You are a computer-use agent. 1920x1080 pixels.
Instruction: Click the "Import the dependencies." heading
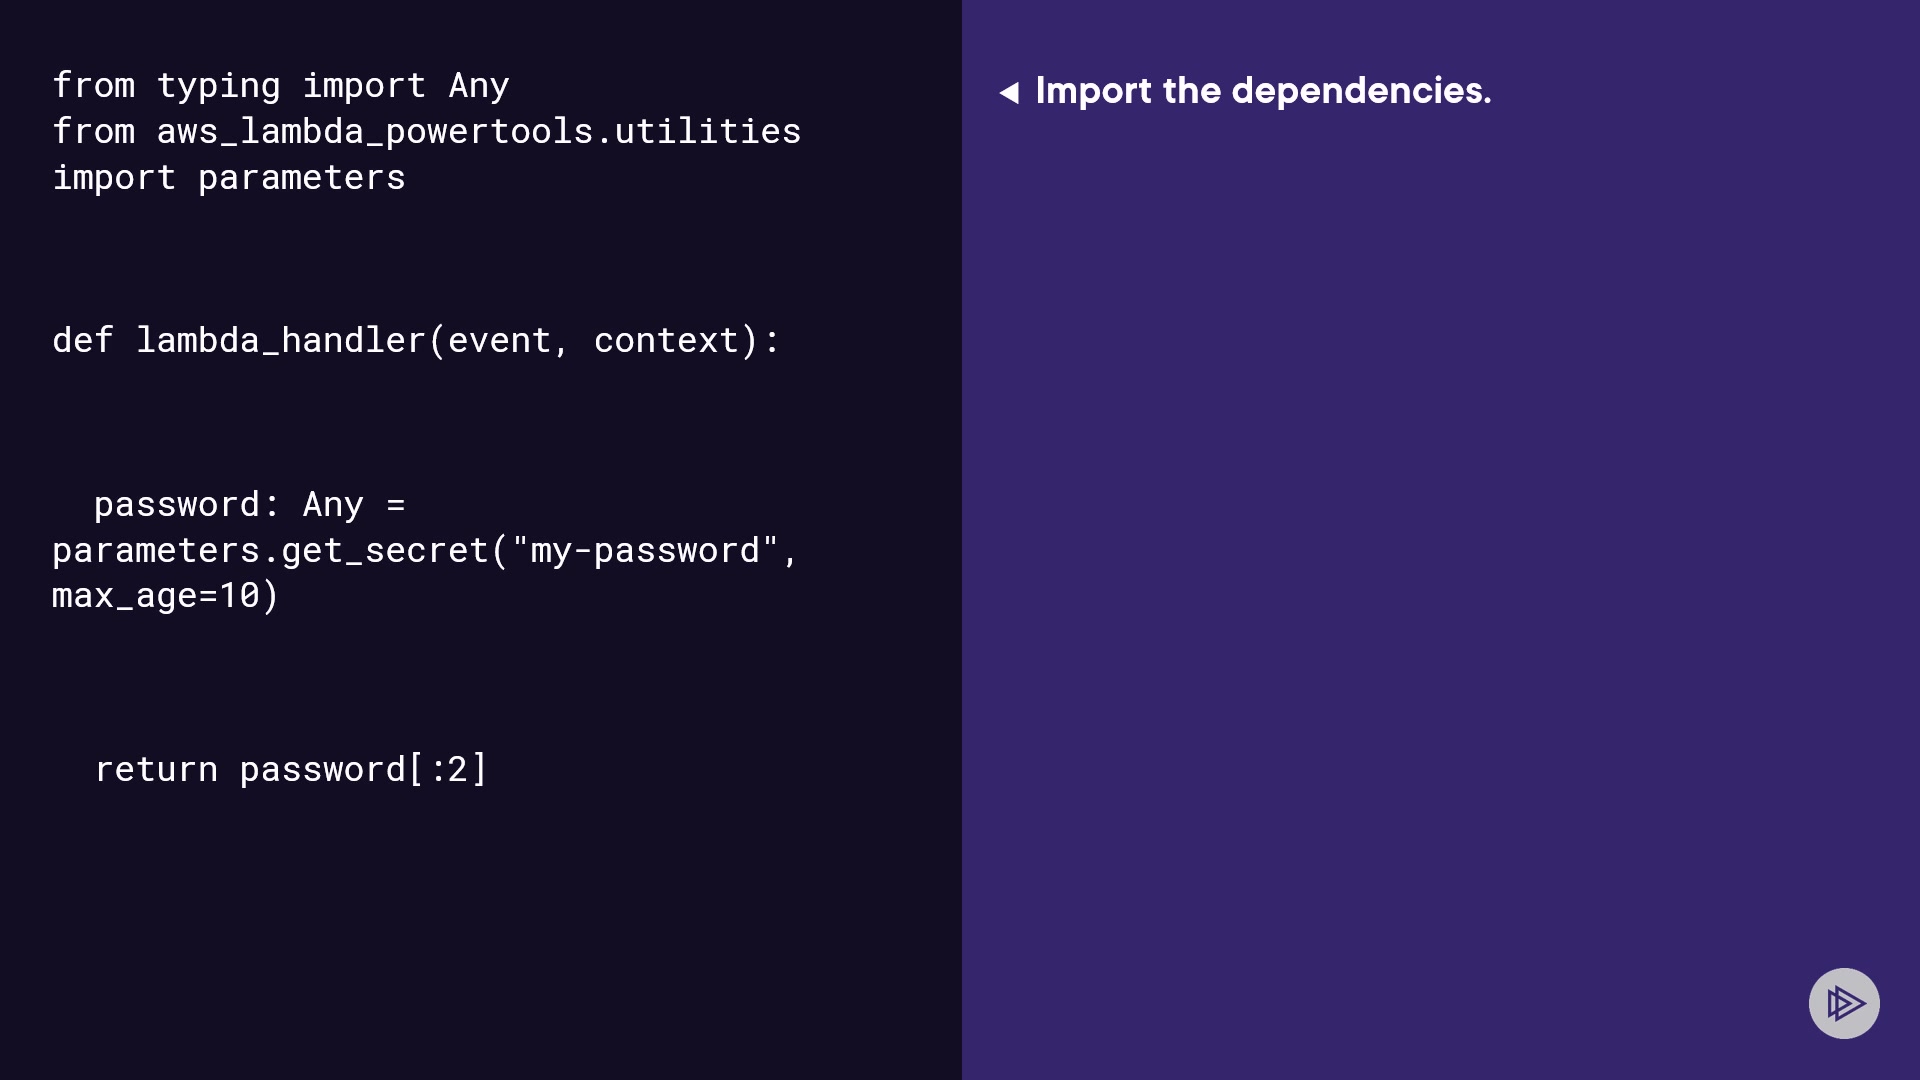tap(1263, 91)
